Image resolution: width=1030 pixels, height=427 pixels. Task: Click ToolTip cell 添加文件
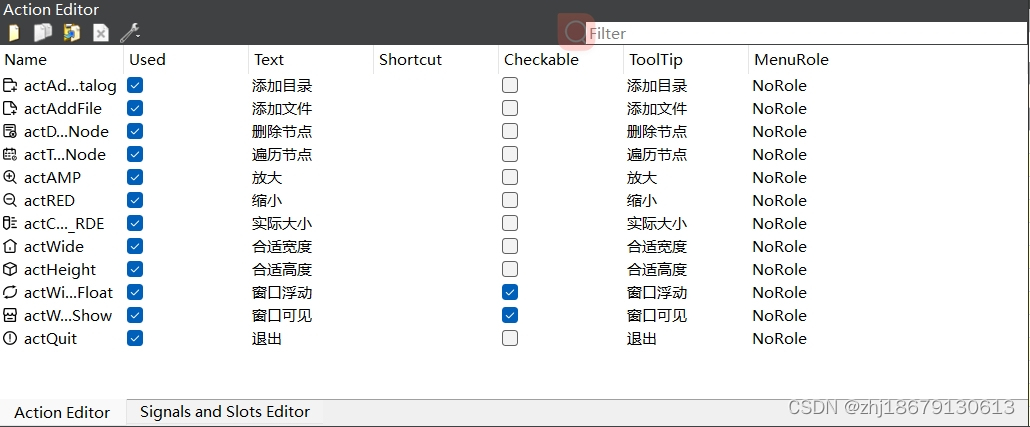(657, 108)
